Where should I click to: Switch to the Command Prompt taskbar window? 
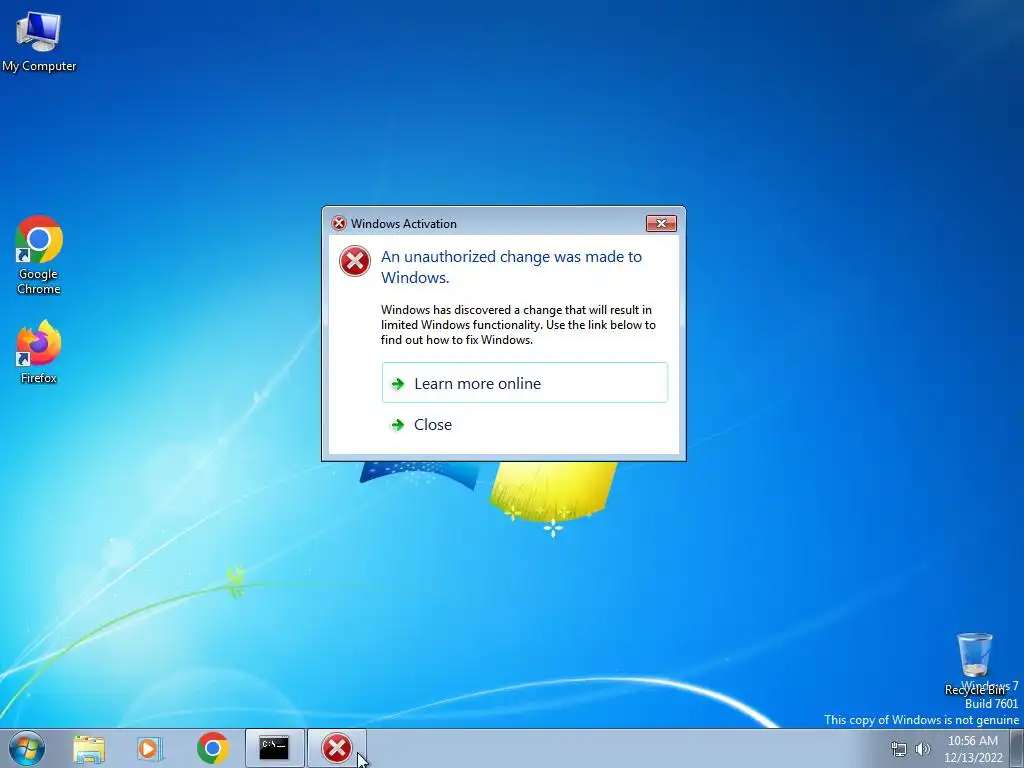click(x=274, y=748)
